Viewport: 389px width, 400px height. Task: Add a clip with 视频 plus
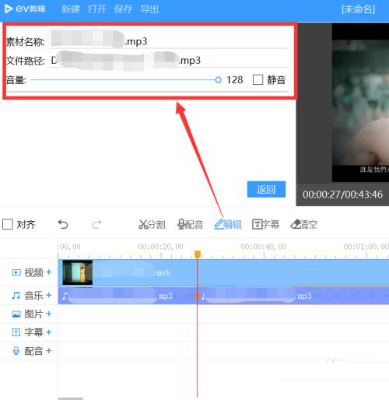pyautogui.click(x=49, y=272)
